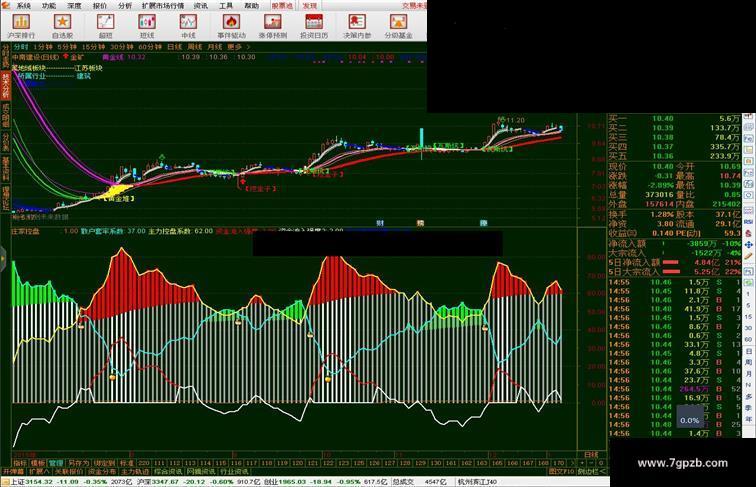
Task: Open the 工具 menu
Action: (226, 6)
